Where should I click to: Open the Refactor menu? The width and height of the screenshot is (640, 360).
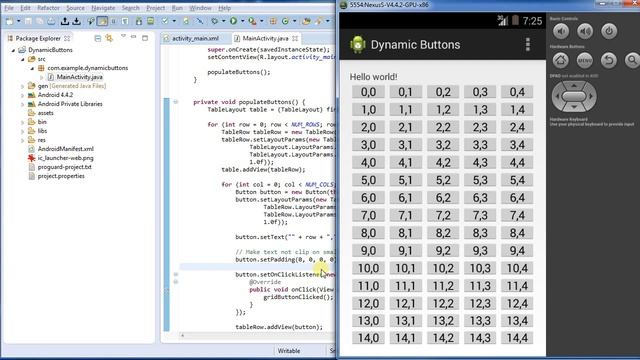pos(48,8)
